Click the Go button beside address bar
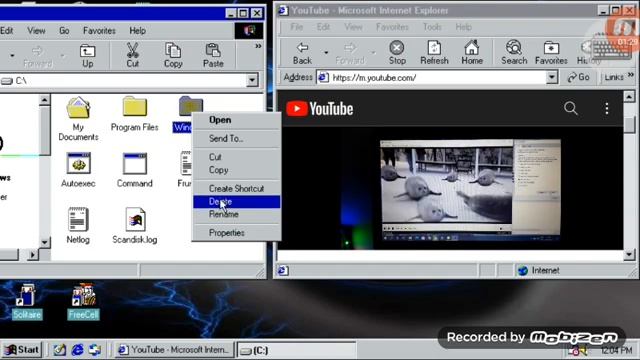Screen dimensions: 640x360 578,77
